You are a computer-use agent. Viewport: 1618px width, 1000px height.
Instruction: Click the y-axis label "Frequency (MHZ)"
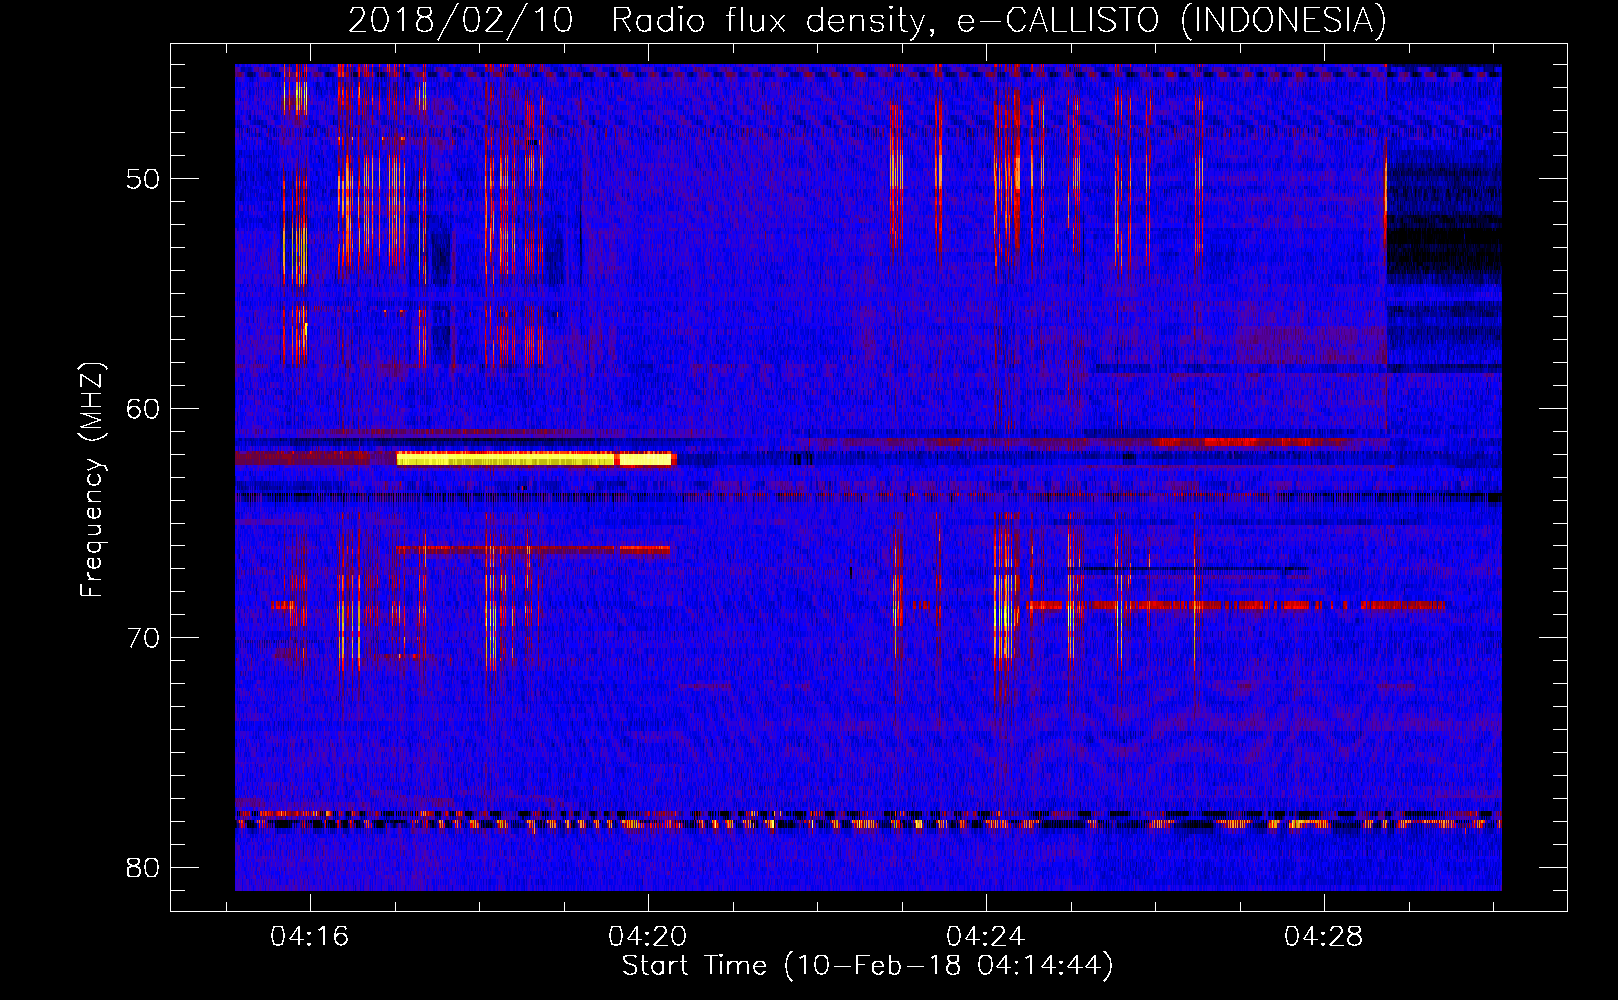tap(92, 480)
